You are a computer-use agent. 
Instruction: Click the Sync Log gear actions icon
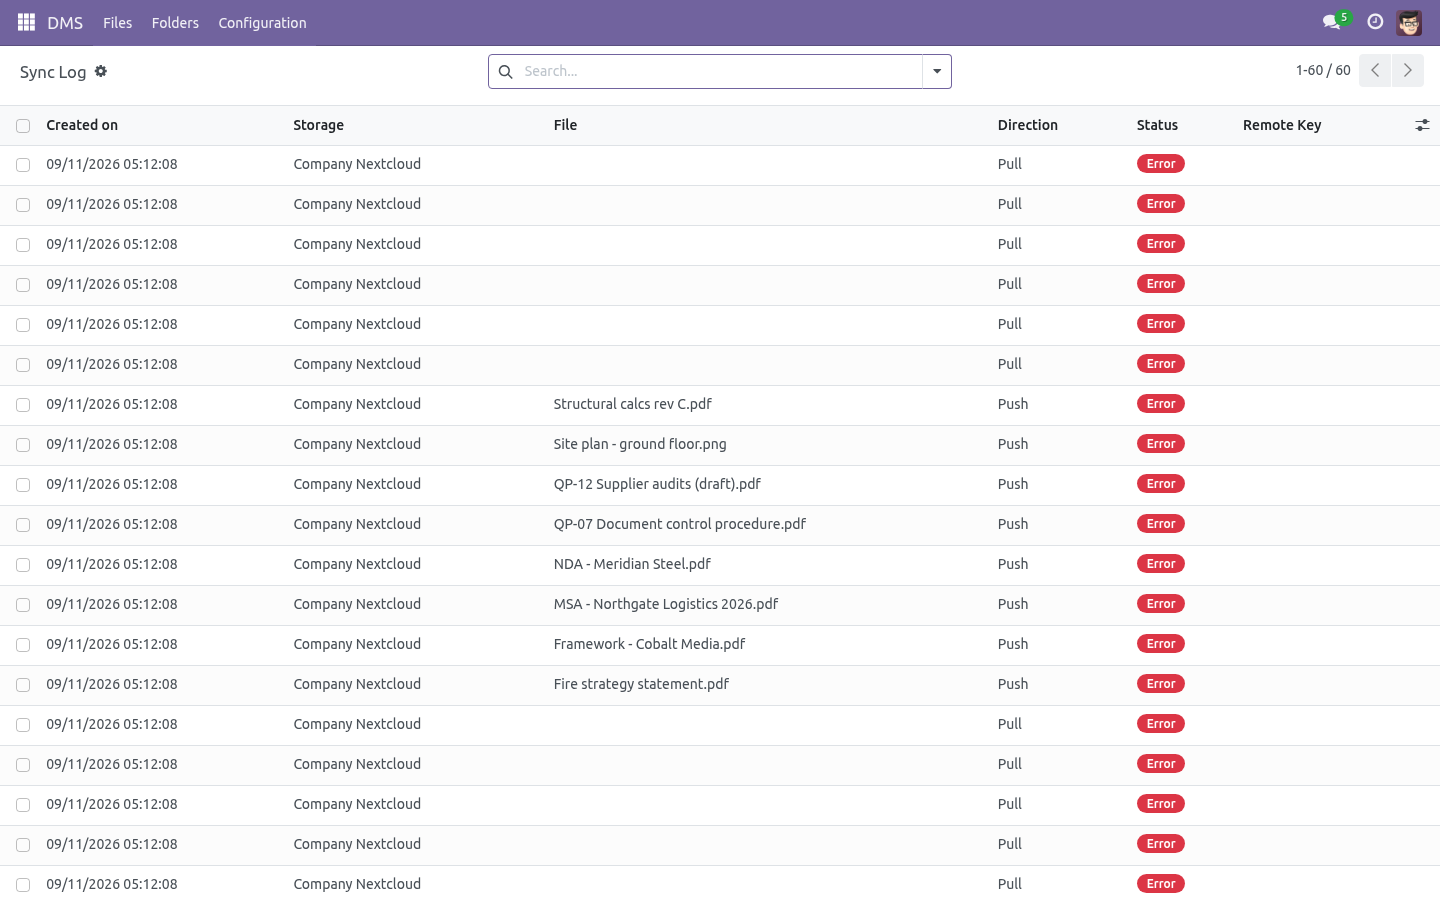click(101, 71)
